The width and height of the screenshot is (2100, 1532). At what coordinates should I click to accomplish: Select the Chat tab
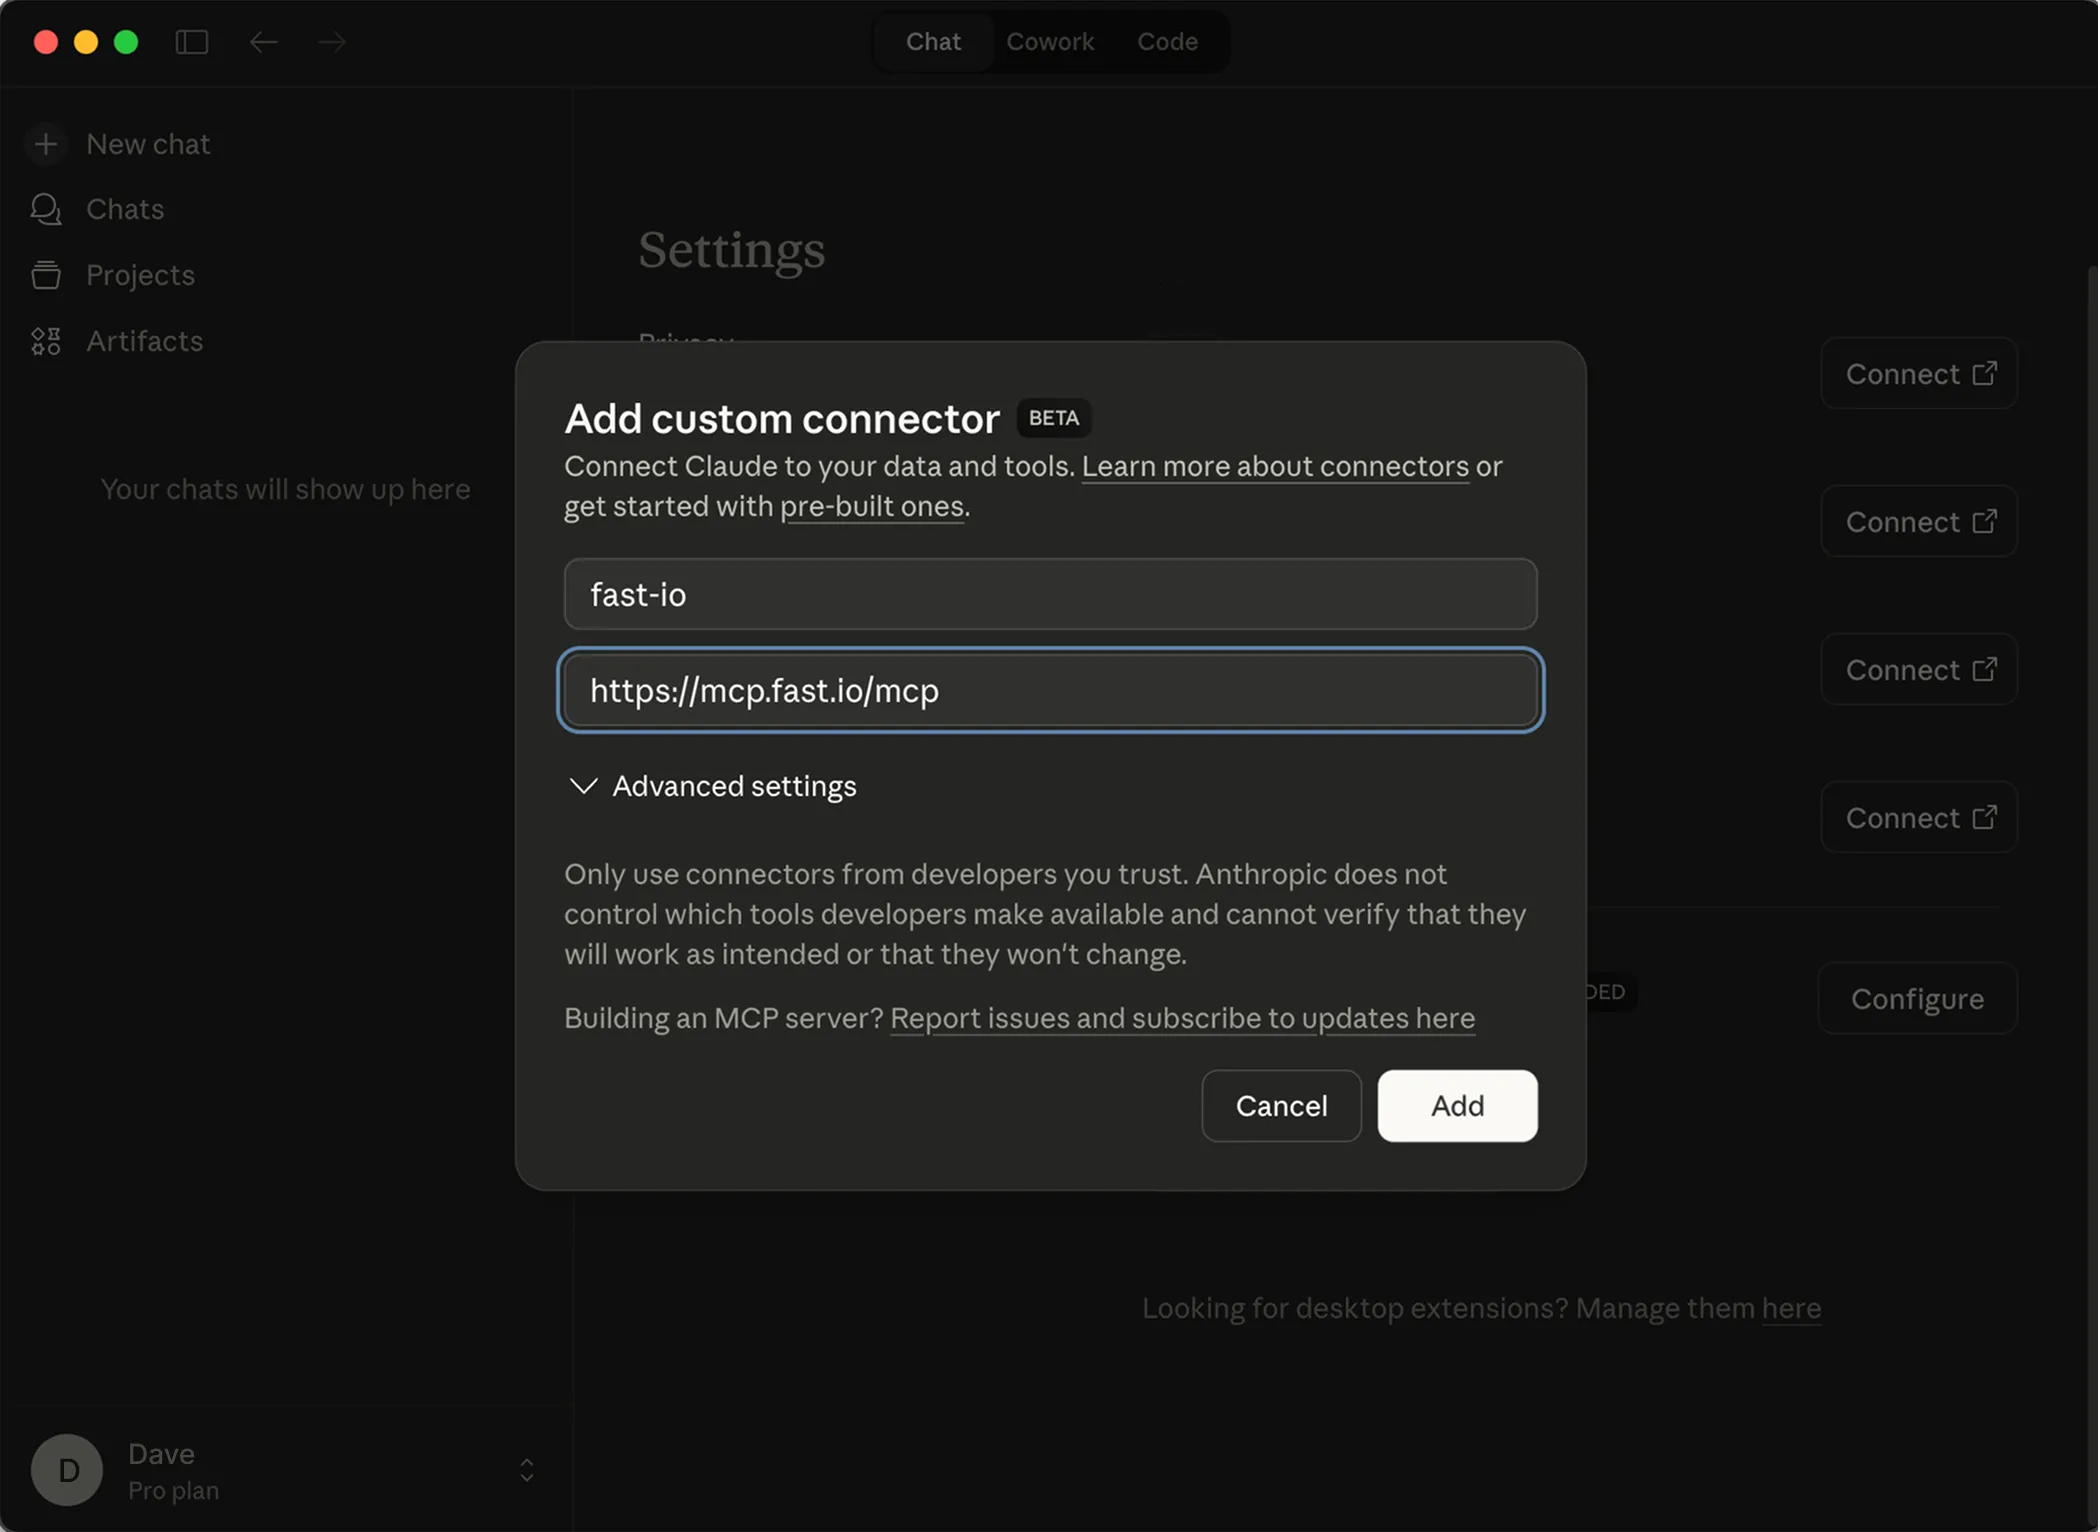(933, 42)
